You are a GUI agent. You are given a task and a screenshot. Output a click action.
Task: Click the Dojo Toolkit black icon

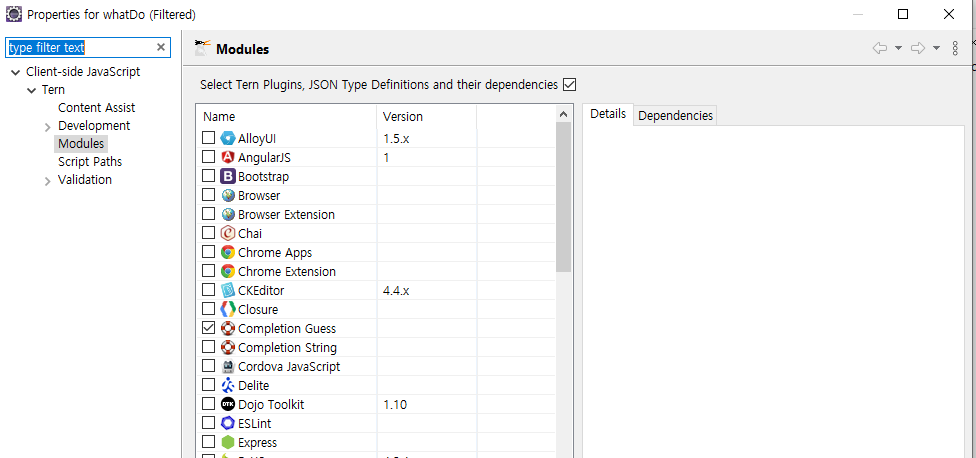(x=228, y=404)
